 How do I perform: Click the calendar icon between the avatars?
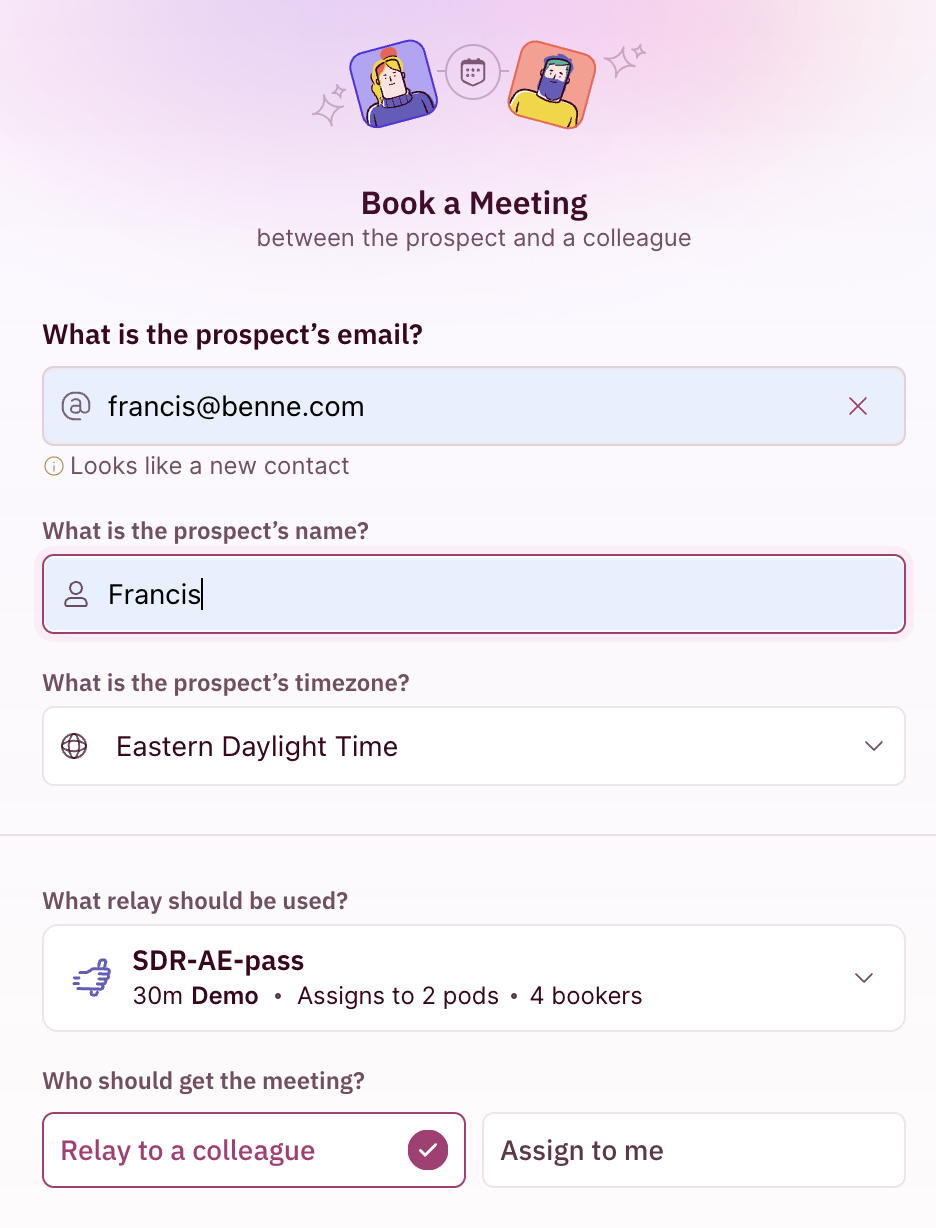pyautogui.click(x=472, y=72)
